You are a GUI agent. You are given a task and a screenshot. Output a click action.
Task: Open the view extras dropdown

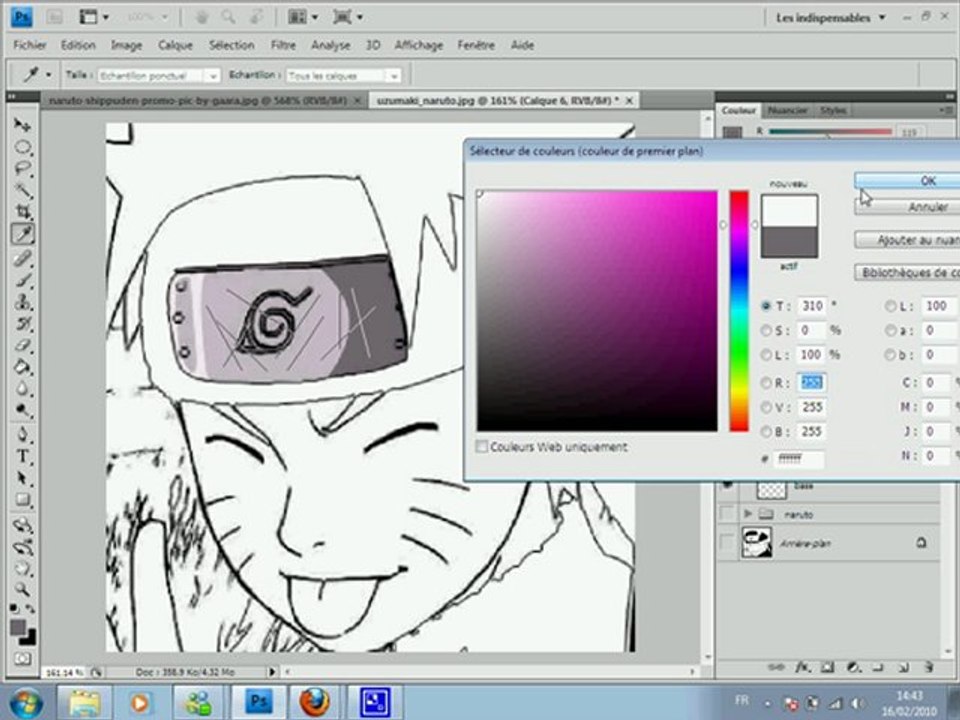pos(95,17)
